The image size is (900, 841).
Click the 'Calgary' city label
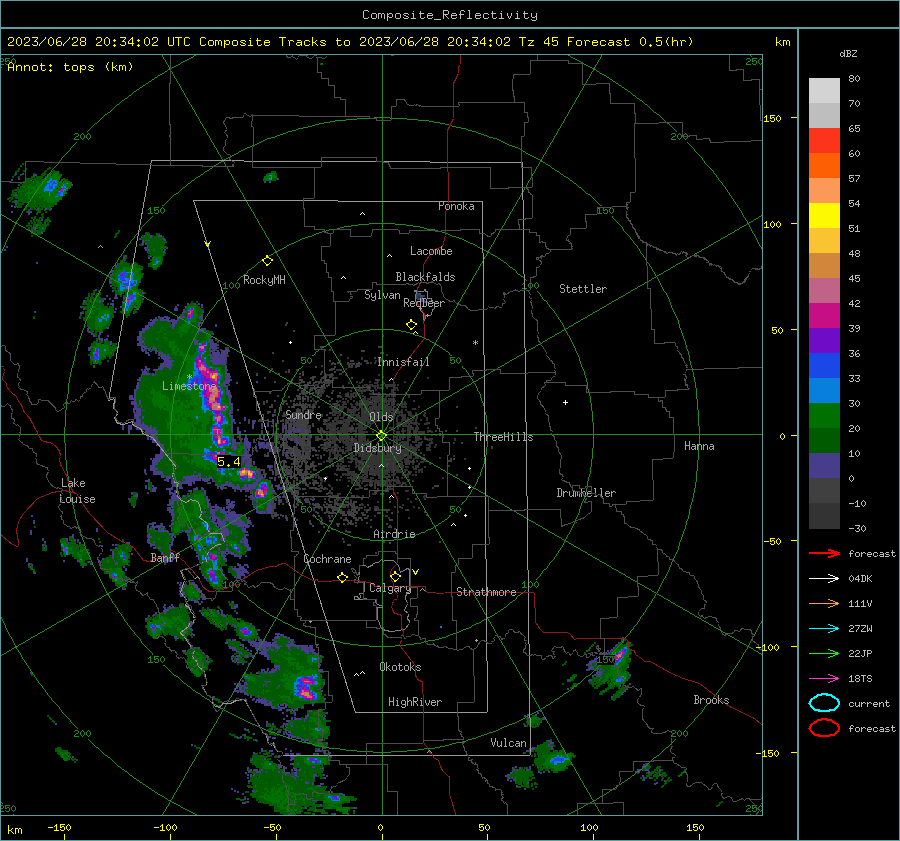(x=390, y=588)
